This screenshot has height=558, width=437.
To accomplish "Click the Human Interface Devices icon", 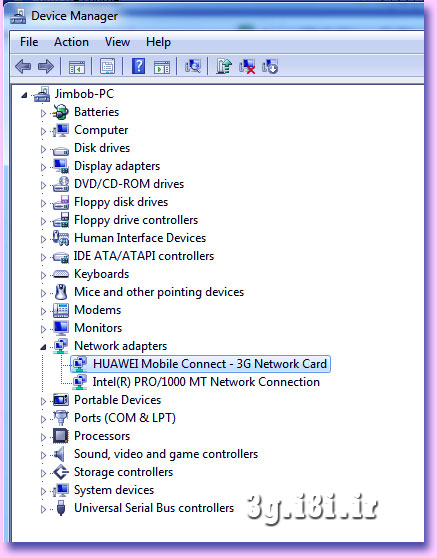I will point(60,238).
